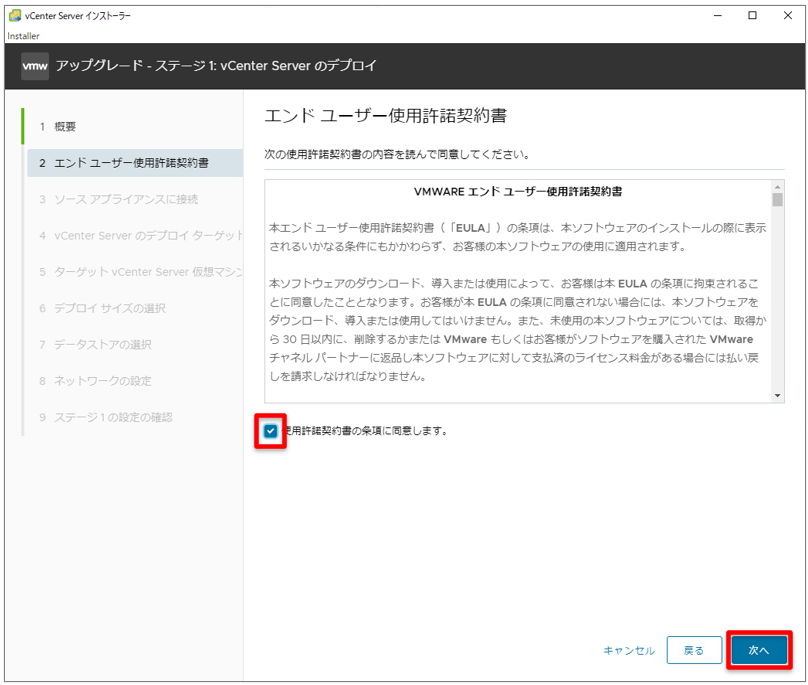Viewport: 808px width, 685px height.
Task: Click the EULA scrollbar down arrow
Action: tap(778, 396)
